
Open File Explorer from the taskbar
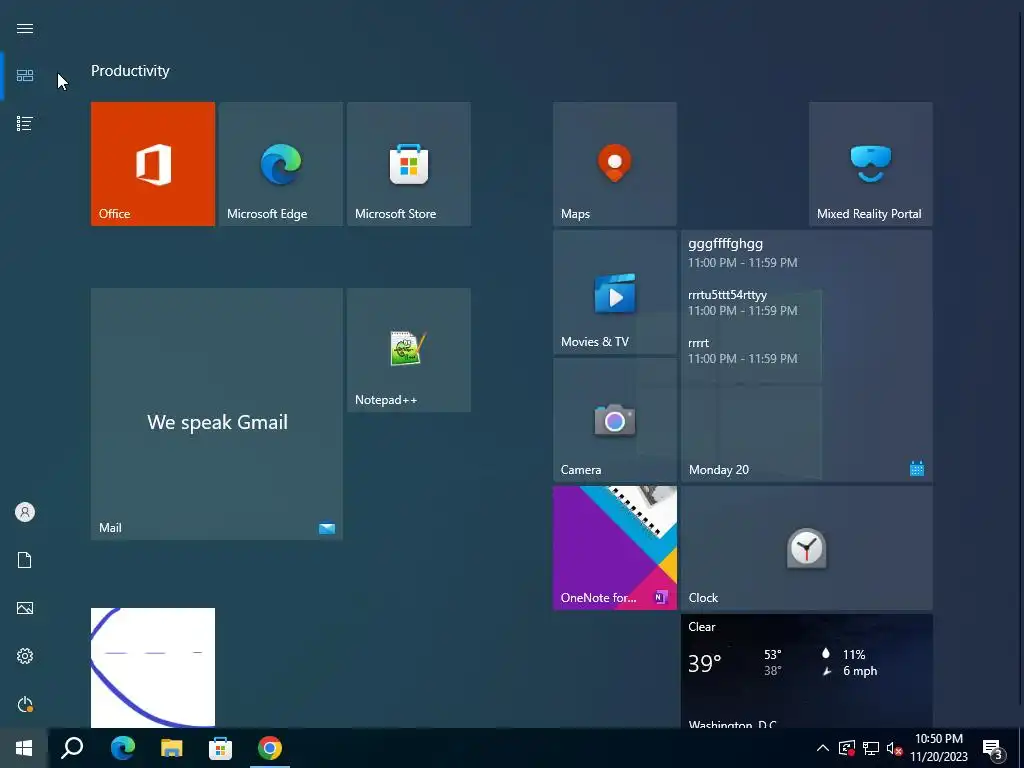pyautogui.click(x=172, y=748)
